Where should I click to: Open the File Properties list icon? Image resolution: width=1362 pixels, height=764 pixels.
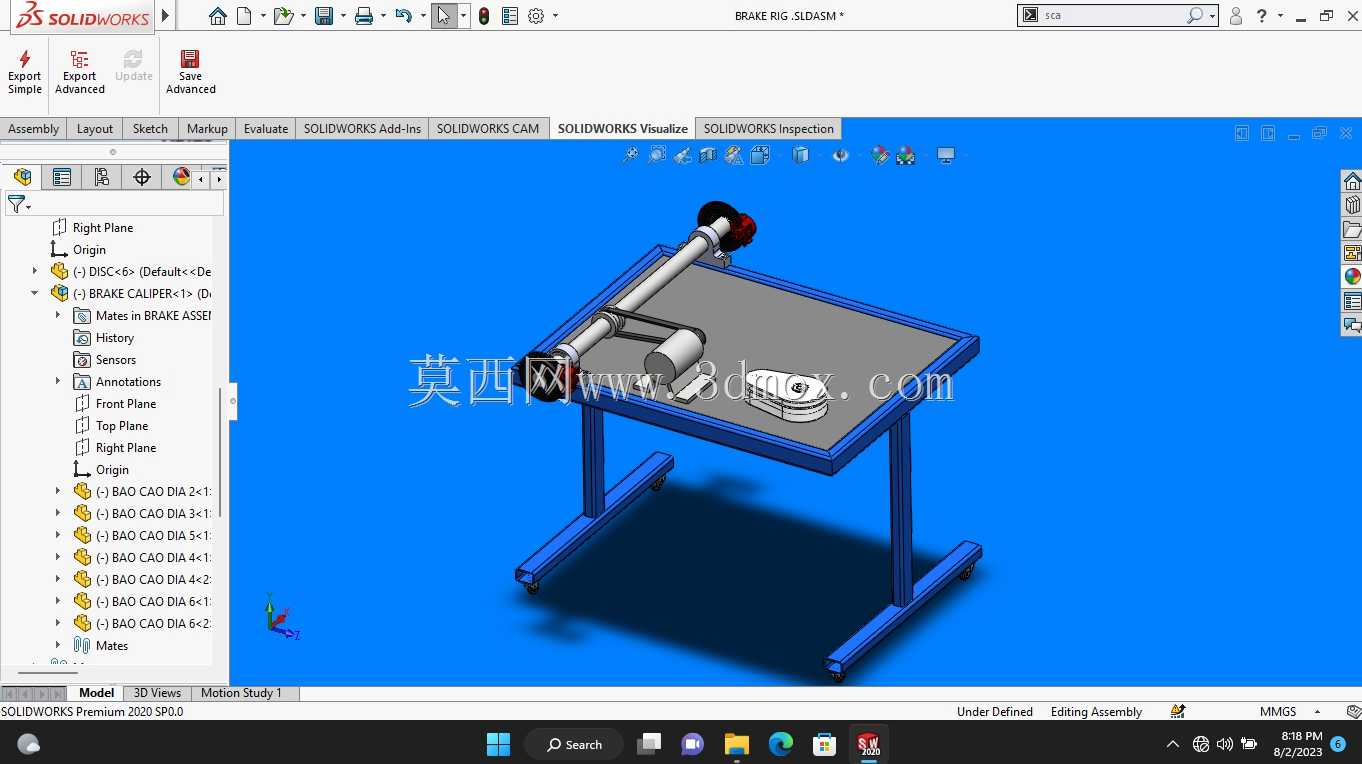point(510,15)
